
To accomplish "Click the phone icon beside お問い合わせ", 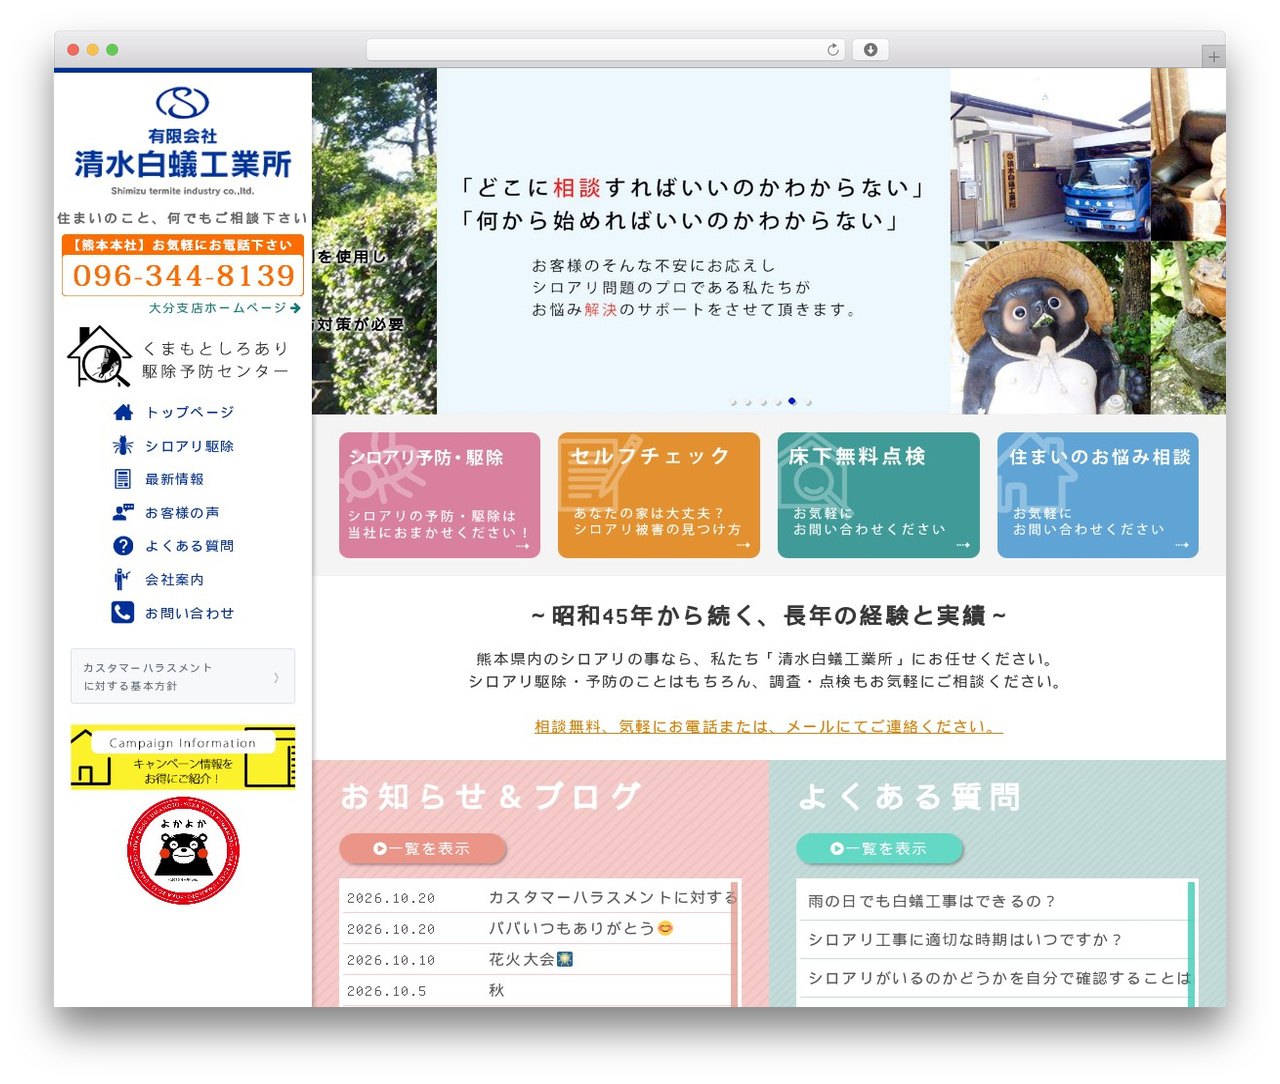I will click(x=122, y=612).
